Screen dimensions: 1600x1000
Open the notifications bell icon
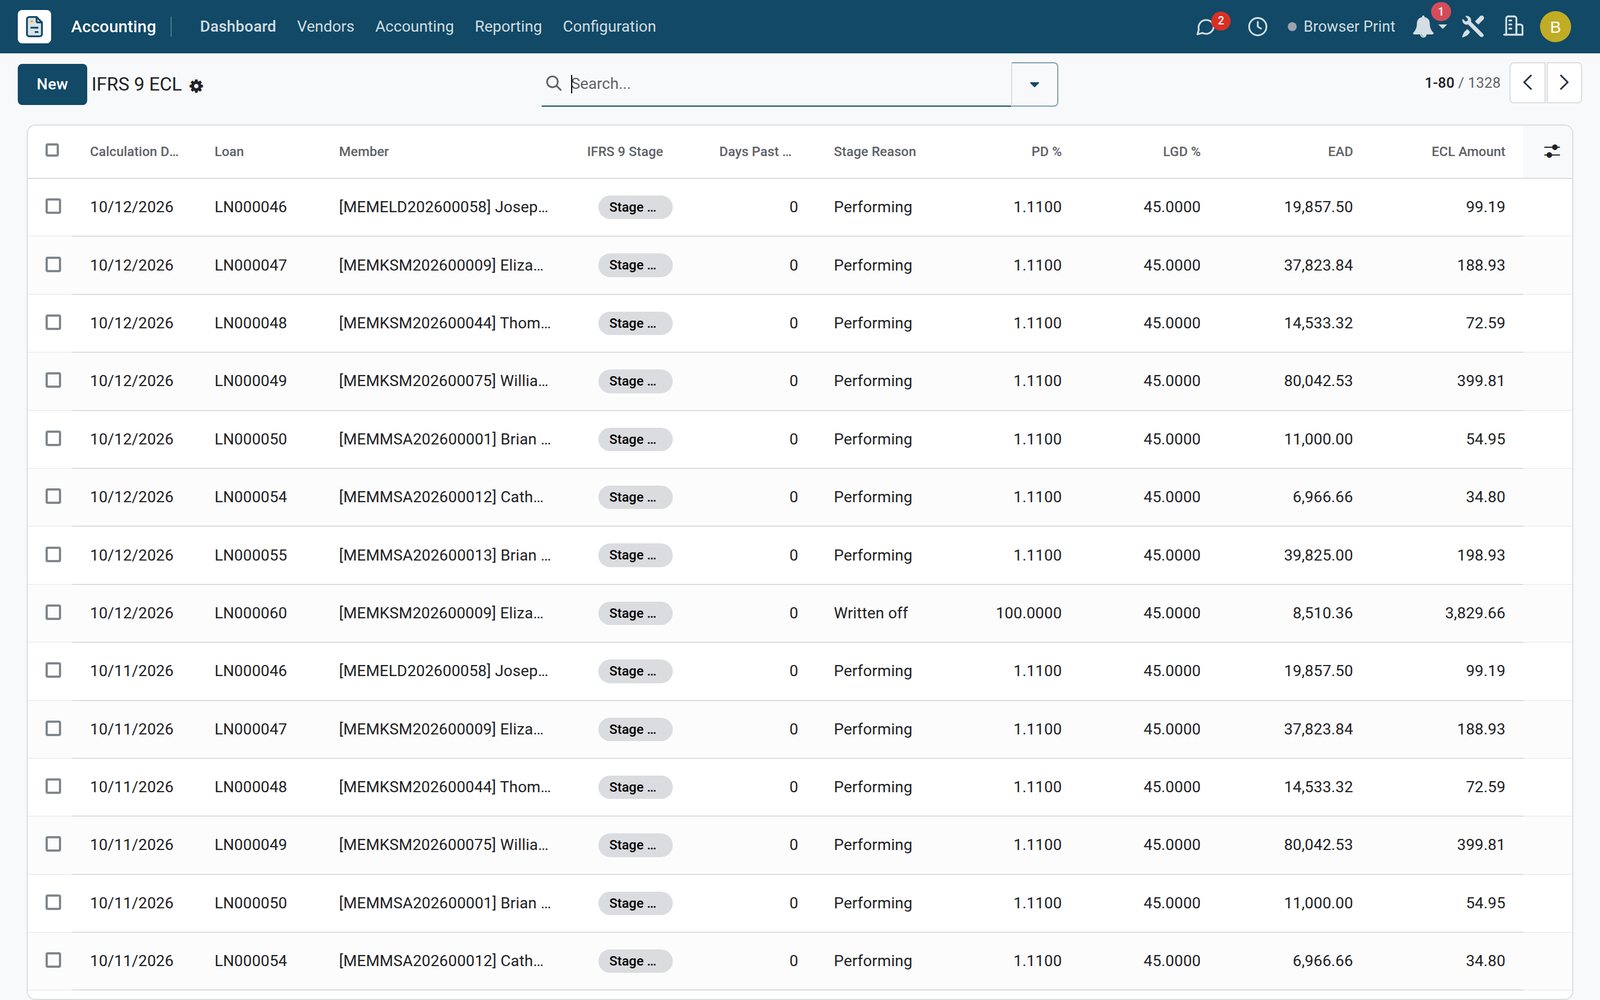[x=1423, y=27]
